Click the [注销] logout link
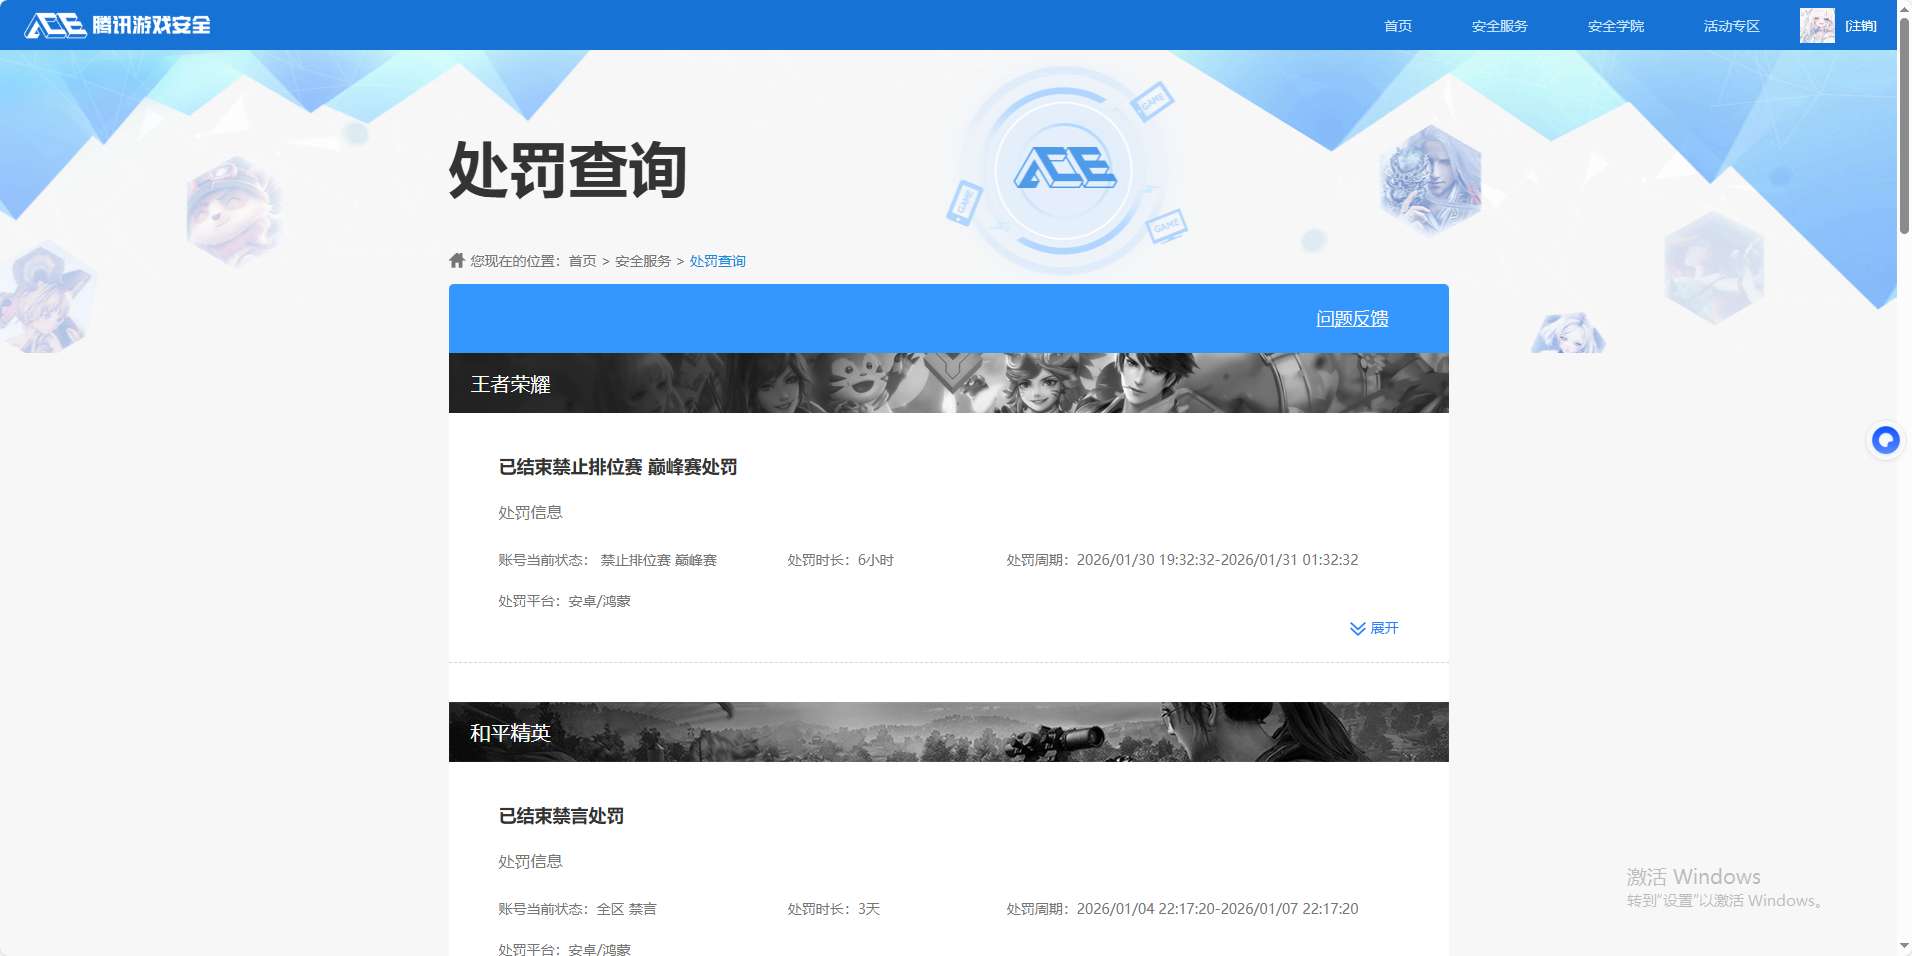 [x=1861, y=25]
